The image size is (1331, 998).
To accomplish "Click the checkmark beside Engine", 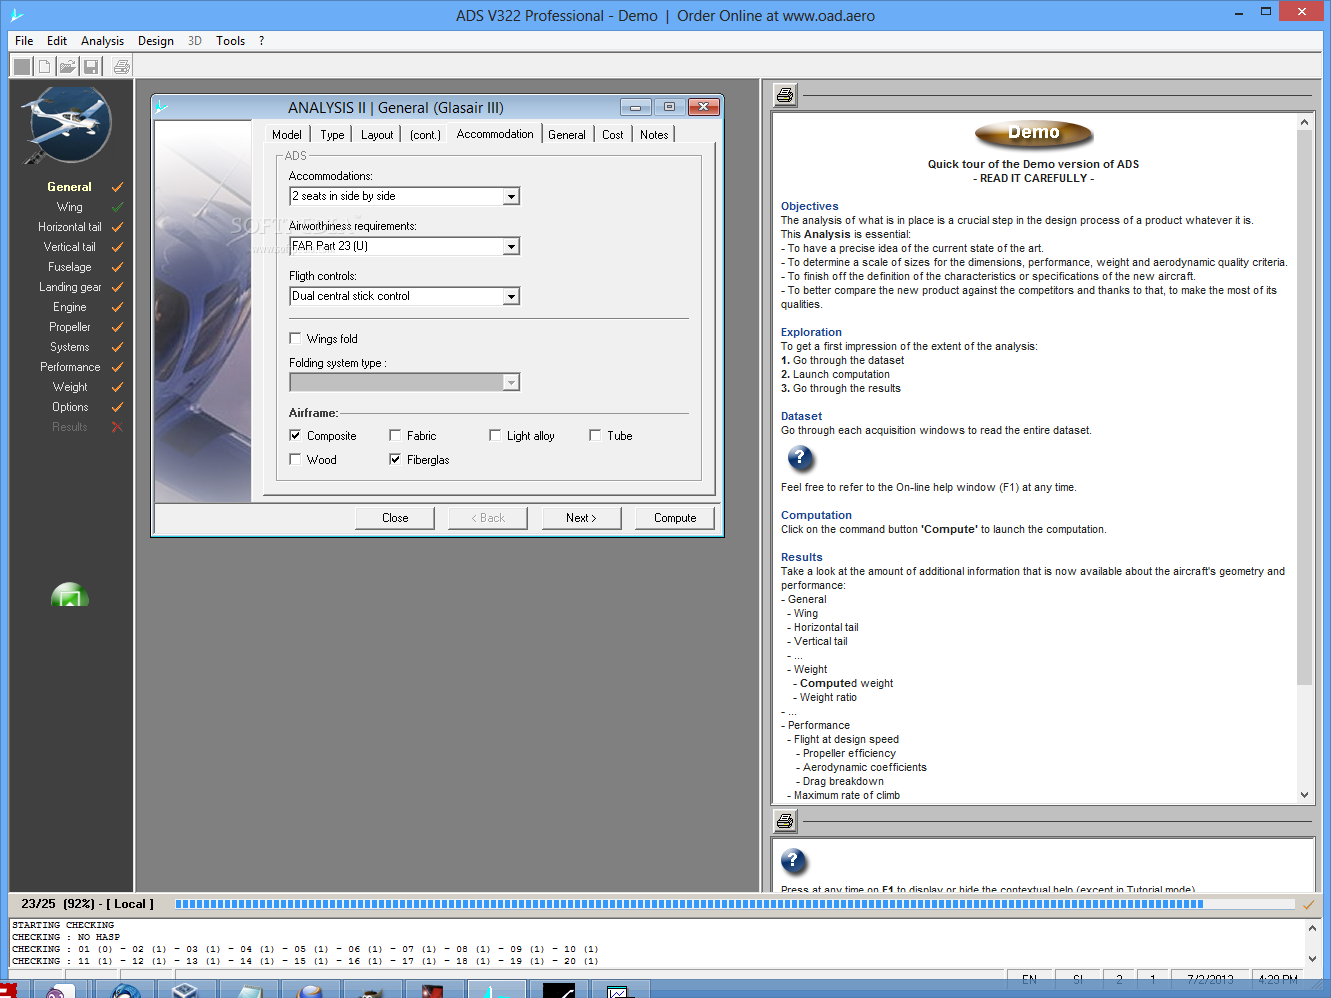I will [117, 307].
